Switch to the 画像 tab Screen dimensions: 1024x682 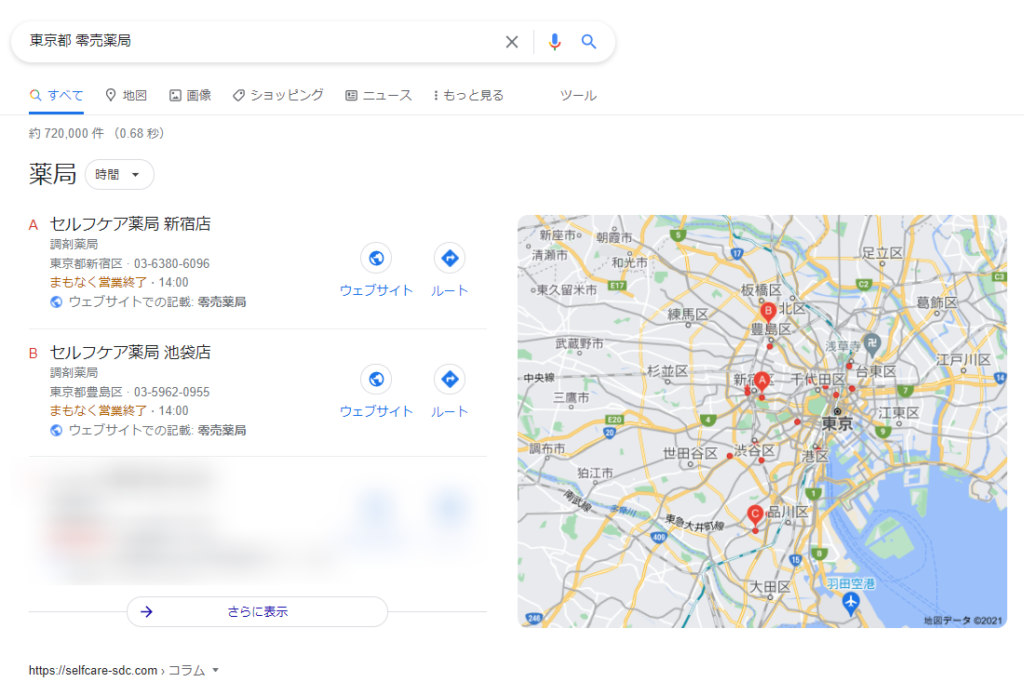(x=190, y=95)
